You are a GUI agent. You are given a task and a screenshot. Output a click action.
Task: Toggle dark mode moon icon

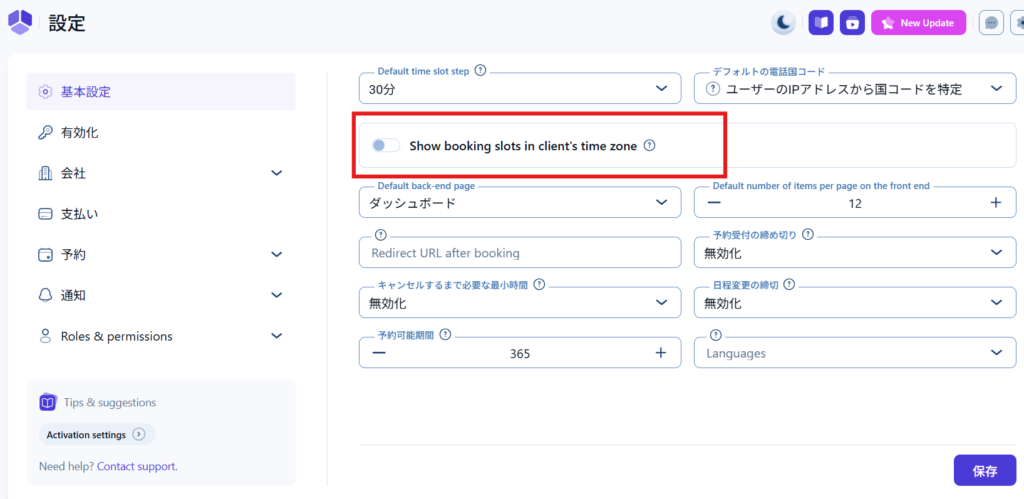pyautogui.click(x=783, y=22)
